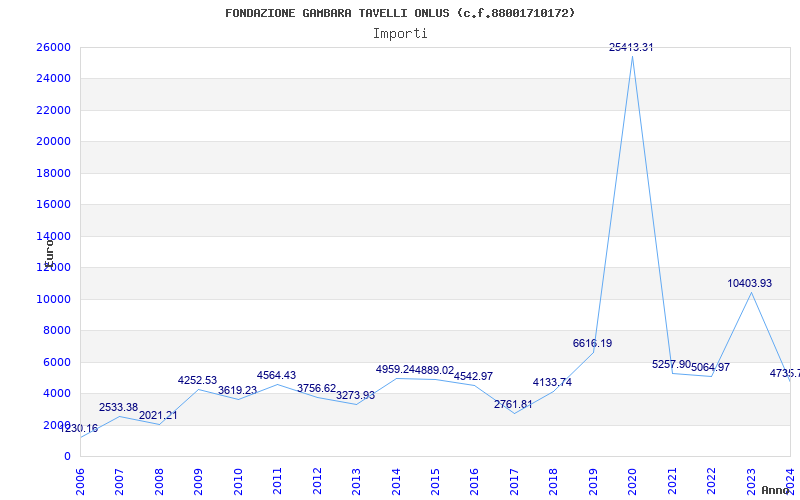Click the 2009 x-axis year label
The height and width of the screenshot is (500, 800).
198,482
